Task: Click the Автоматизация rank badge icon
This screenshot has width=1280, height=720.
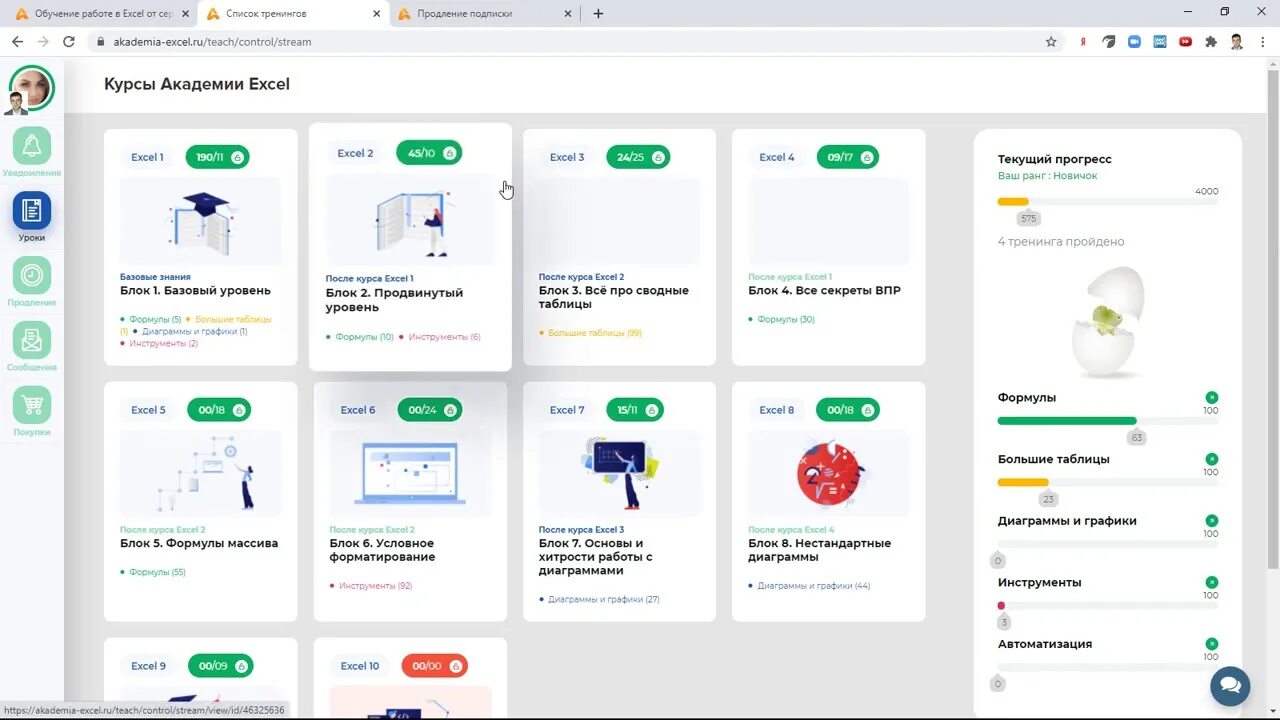Action: 1212,644
